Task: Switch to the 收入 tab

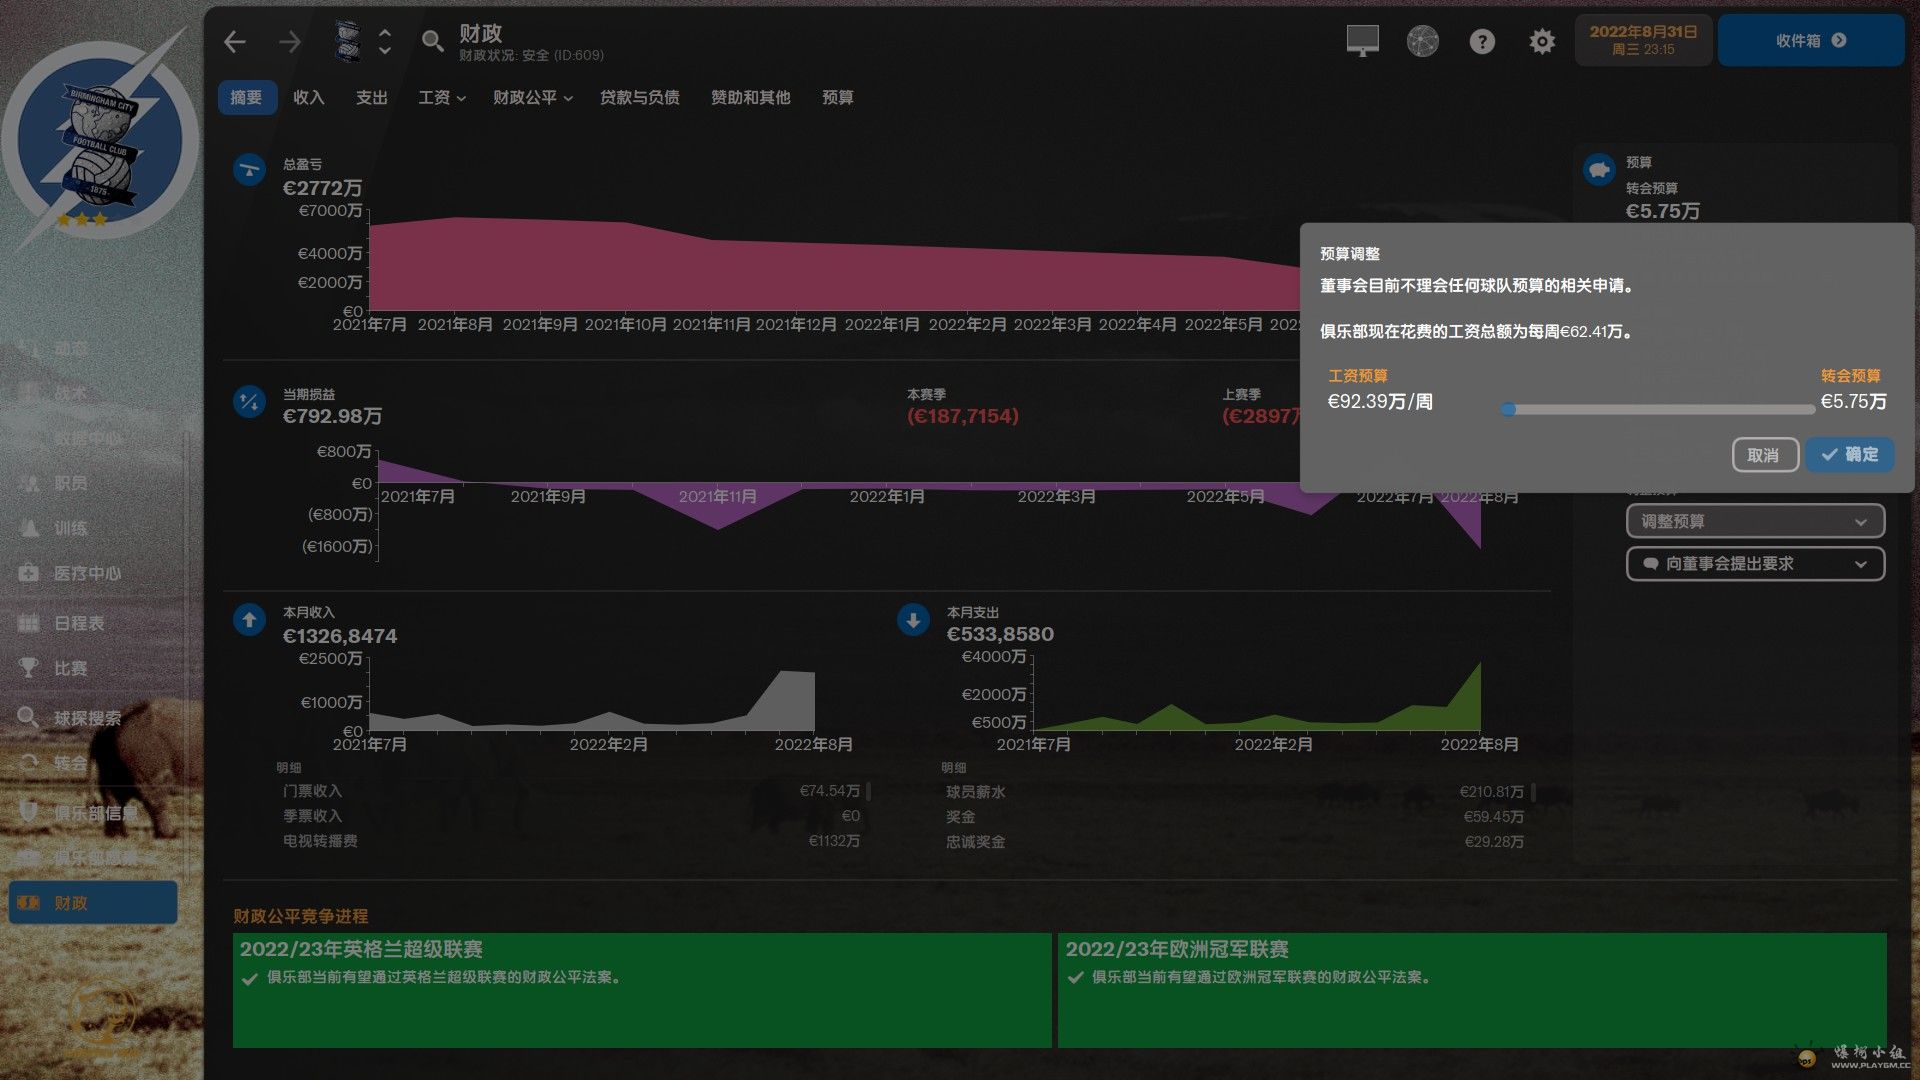Action: pyautogui.click(x=308, y=98)
